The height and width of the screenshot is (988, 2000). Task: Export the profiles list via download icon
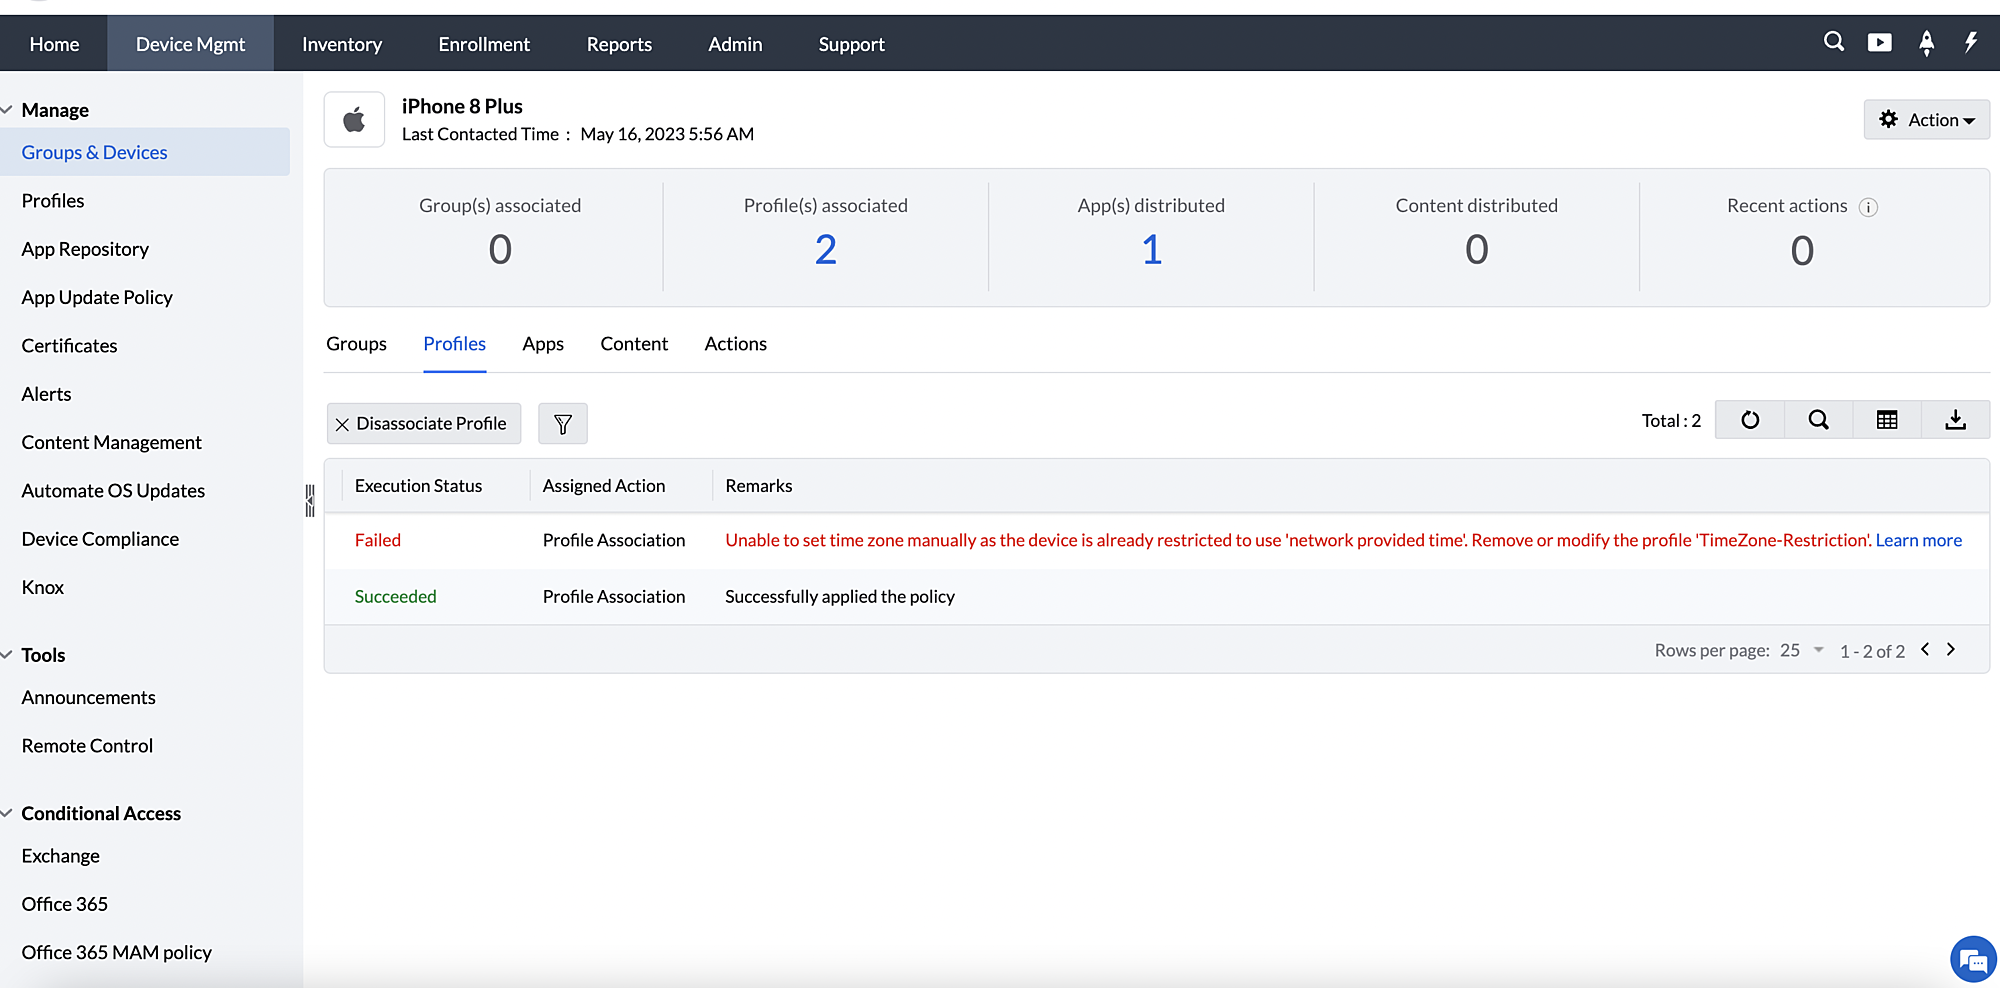coord(1955,420)
